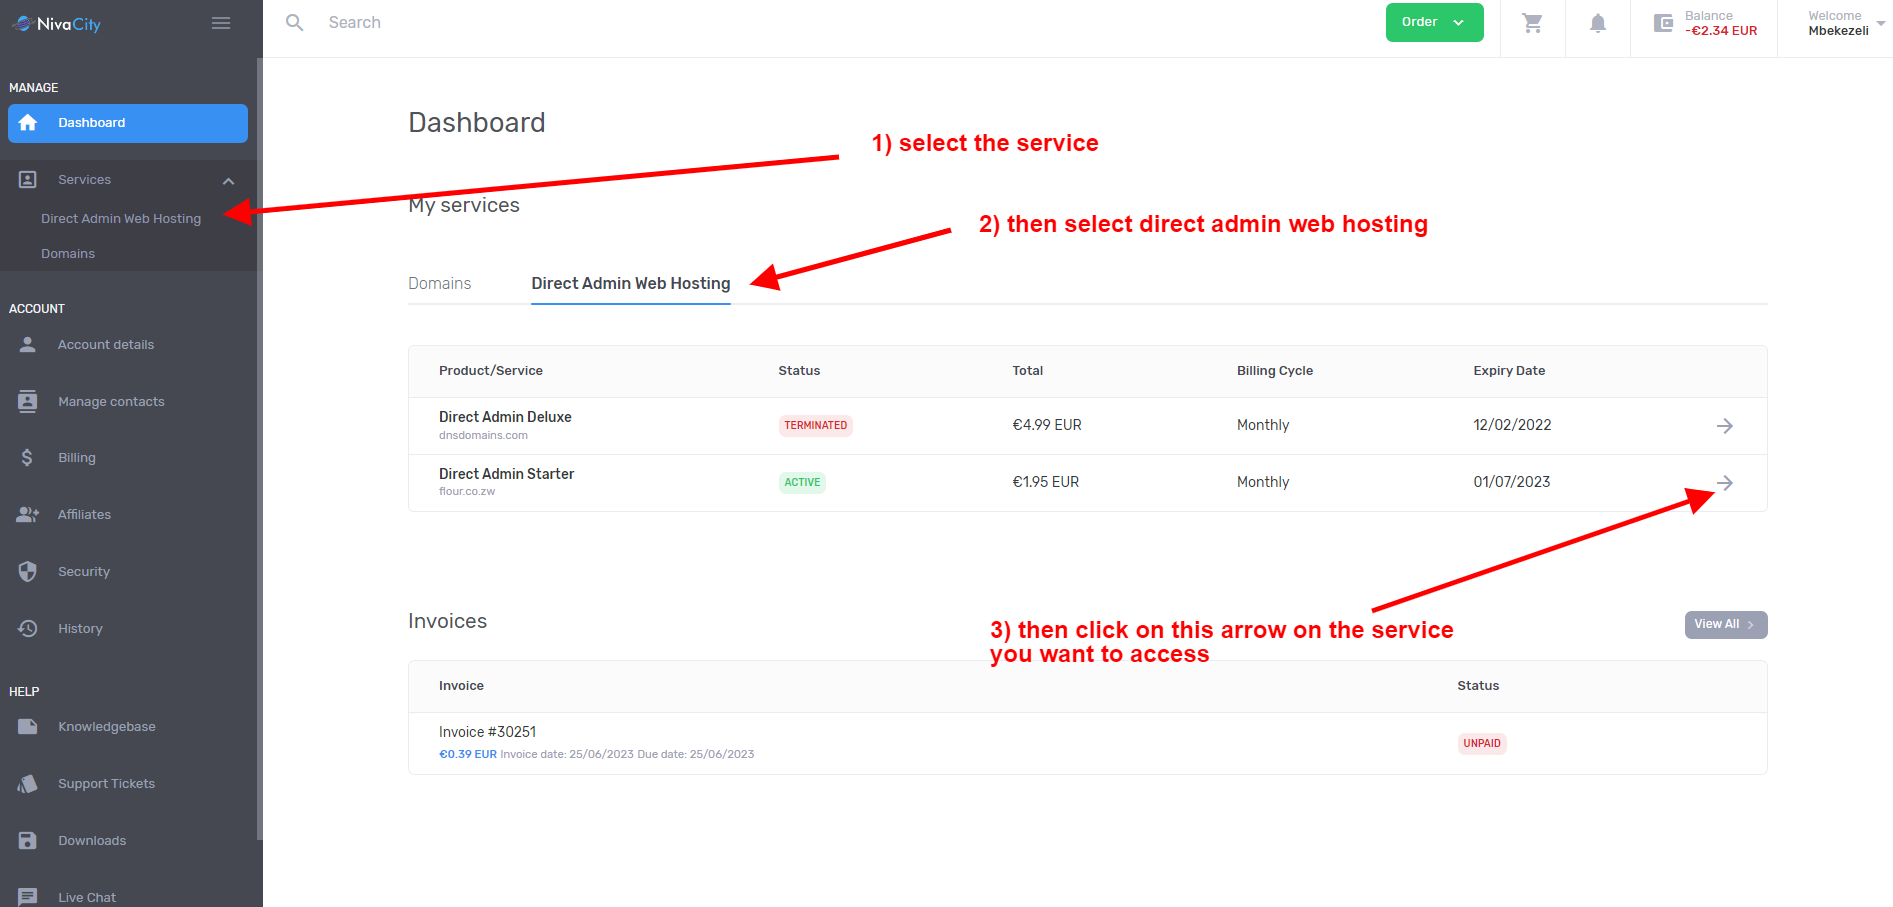Click the Billing Cycle column header
Viewport: 1893px width, 907px height.
(x=1275, y=371)
